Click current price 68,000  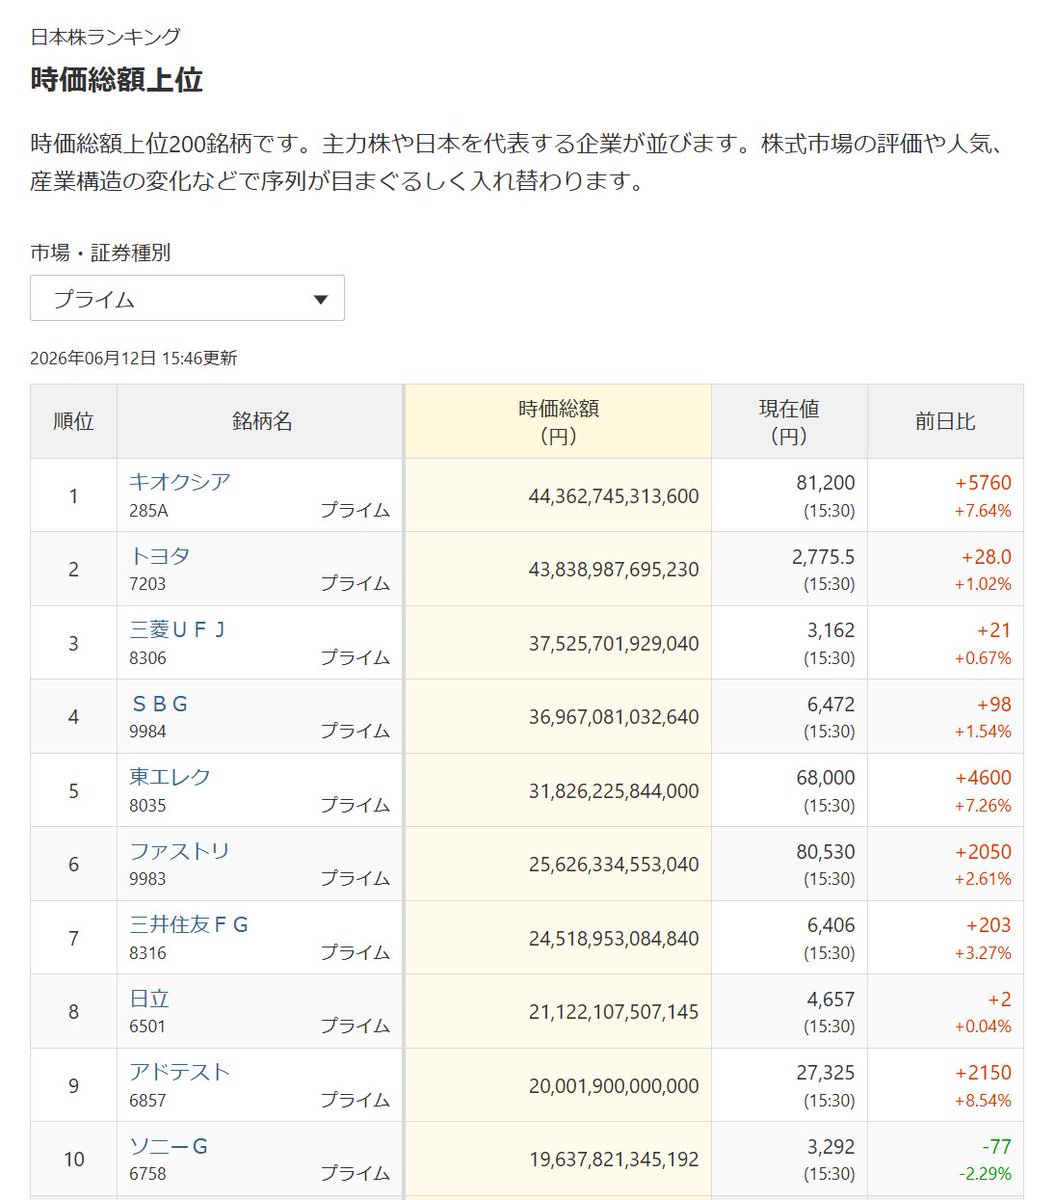tap(825, 777)
